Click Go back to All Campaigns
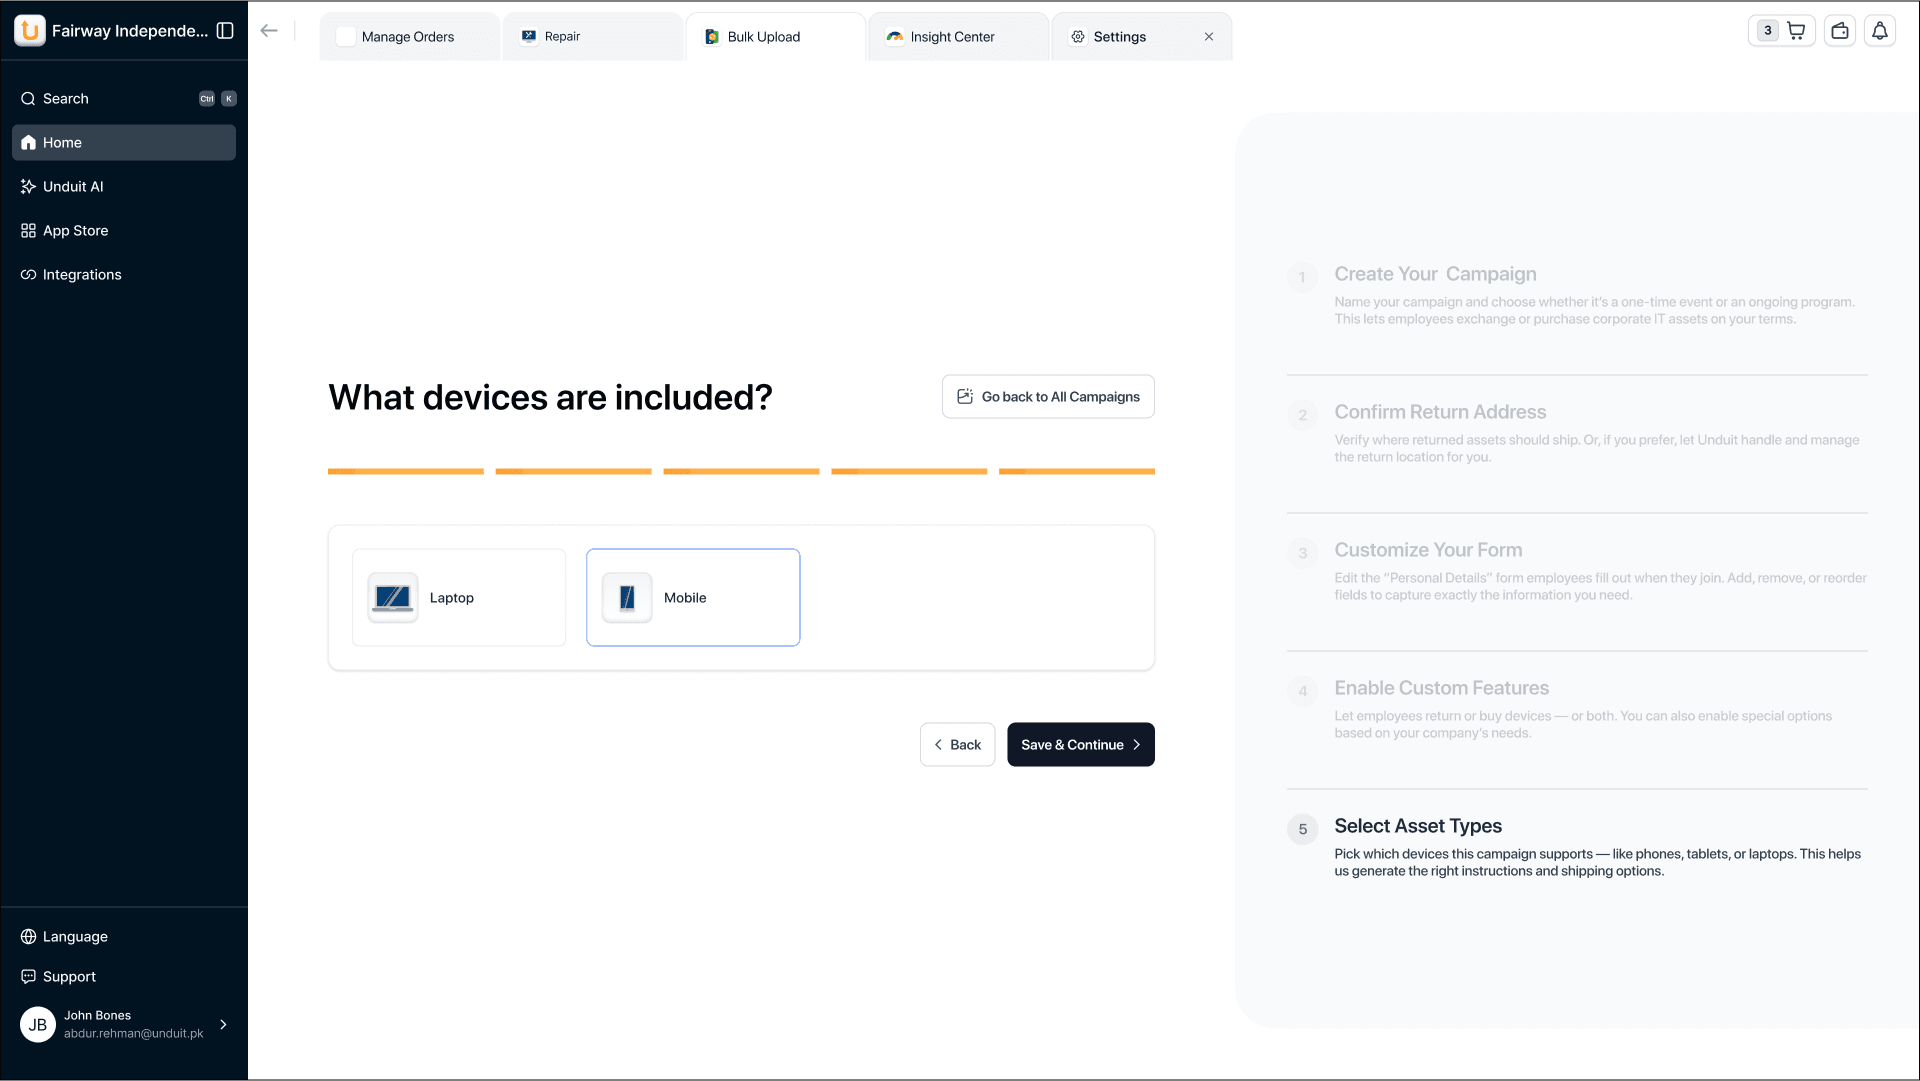 tap(1047, 396)
